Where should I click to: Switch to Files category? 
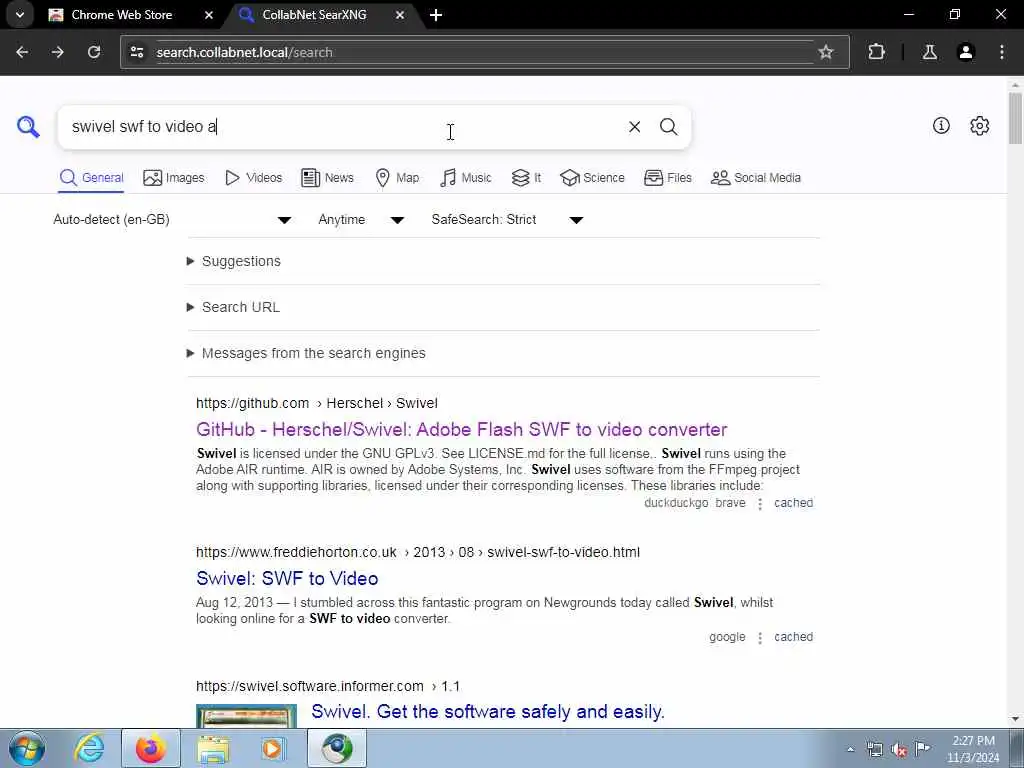(x=667, y=178)
